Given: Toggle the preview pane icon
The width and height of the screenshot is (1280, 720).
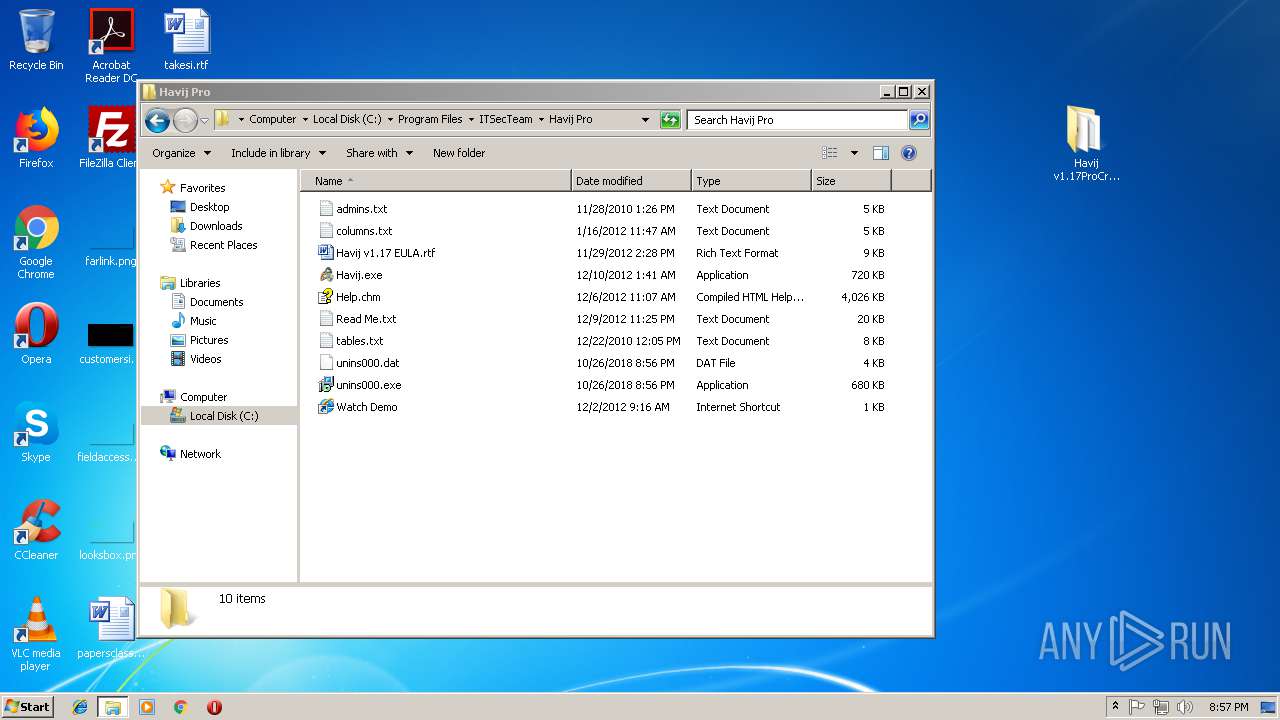Looking at the screenshot, I should [881, 153].
